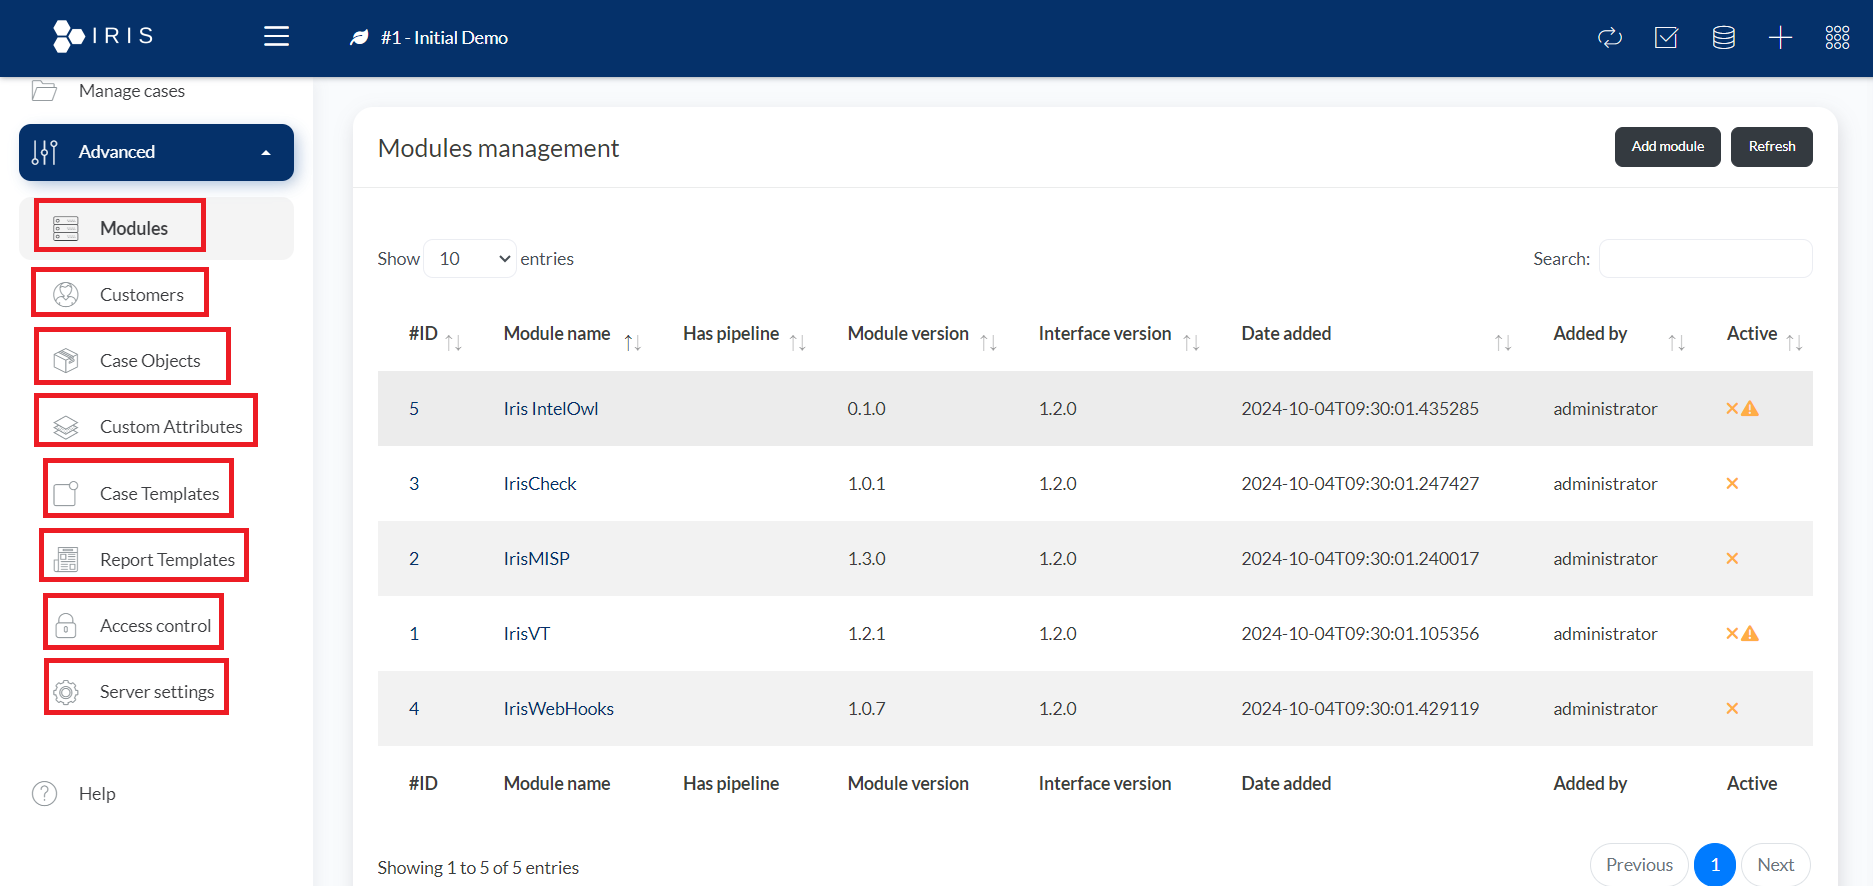Screen dimensions: 1873x886
Task: Open Report Templates in sidebar
Action: [x=167, y=560]
